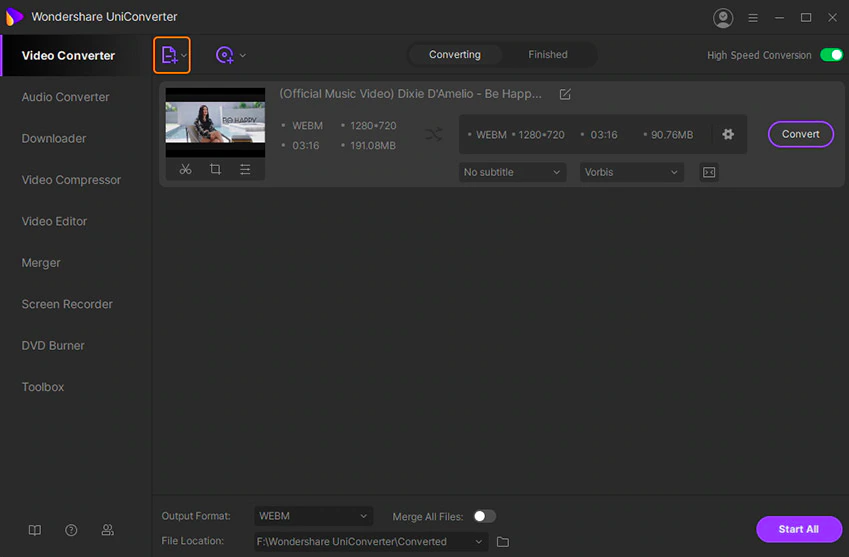Image resolution: width=849 pixels, height=557 pixels.
Task: Open Audio Converter section
Action: click(x=66, y=97)
